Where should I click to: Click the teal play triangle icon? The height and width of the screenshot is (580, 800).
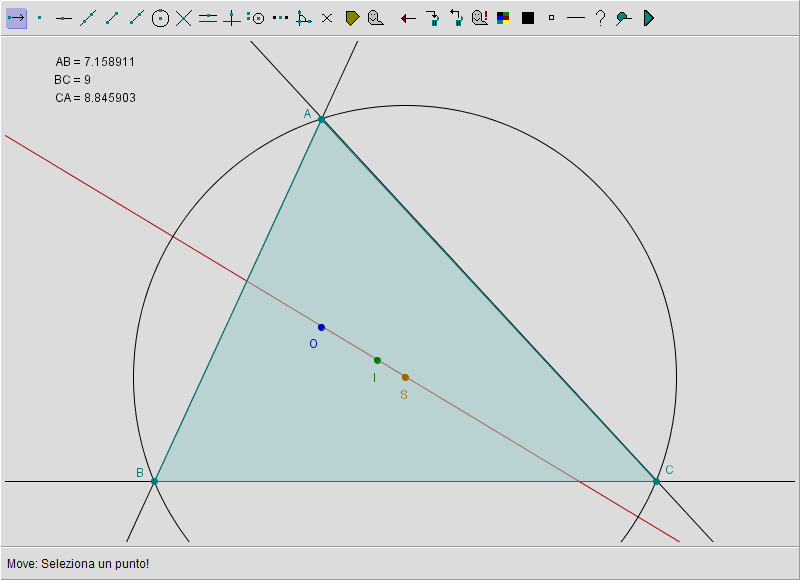(x=648, y=18)
